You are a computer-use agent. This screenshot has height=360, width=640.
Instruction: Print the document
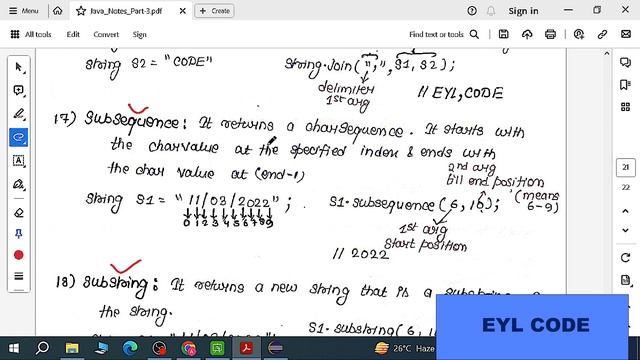[550, 34]
